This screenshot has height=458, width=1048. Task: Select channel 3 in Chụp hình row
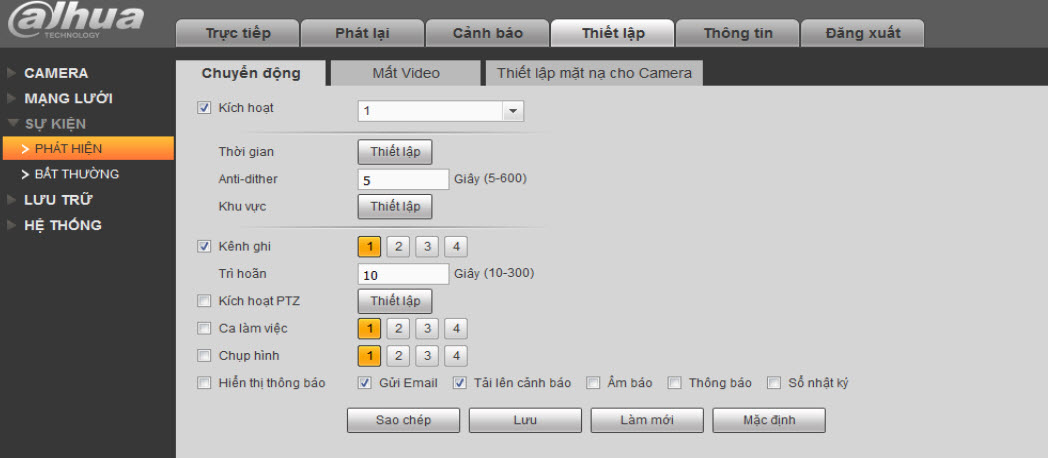[426, 355]
